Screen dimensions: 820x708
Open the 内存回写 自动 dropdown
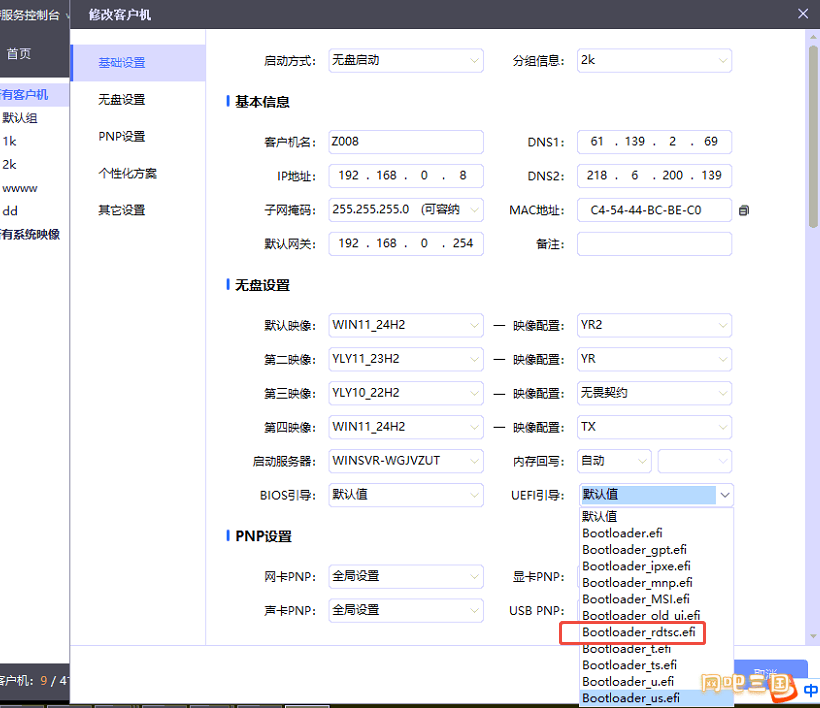[614, 461]
